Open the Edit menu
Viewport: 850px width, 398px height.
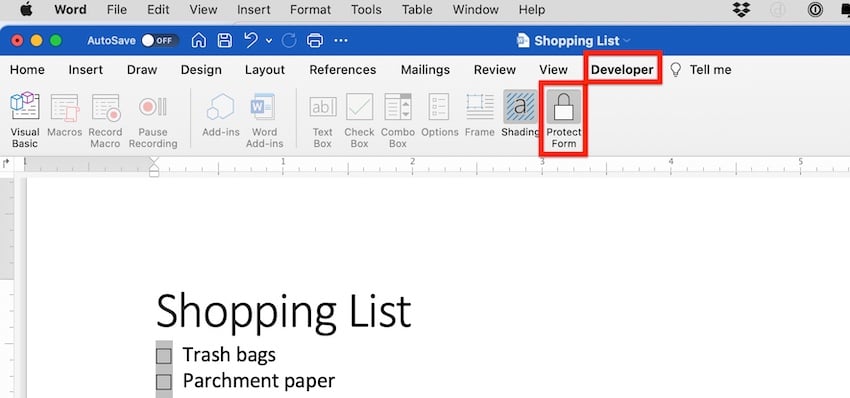[158, 10]
